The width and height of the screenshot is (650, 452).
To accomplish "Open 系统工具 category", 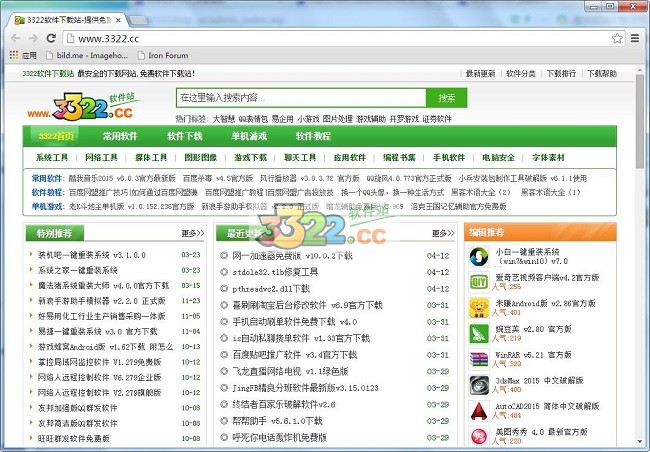I will [x=52, y=158].
